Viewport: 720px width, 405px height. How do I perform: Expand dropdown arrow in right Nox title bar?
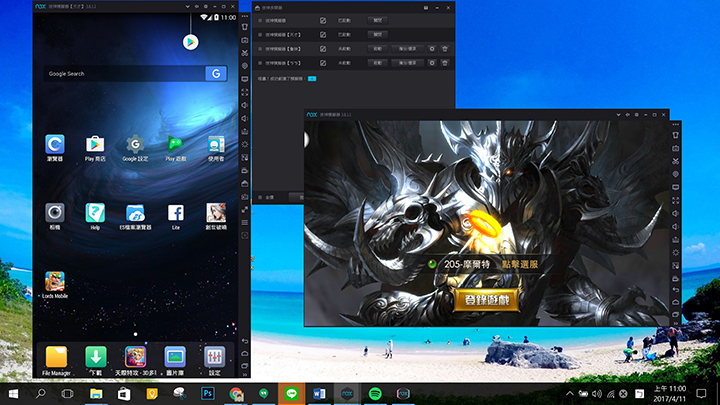point(618,115)
